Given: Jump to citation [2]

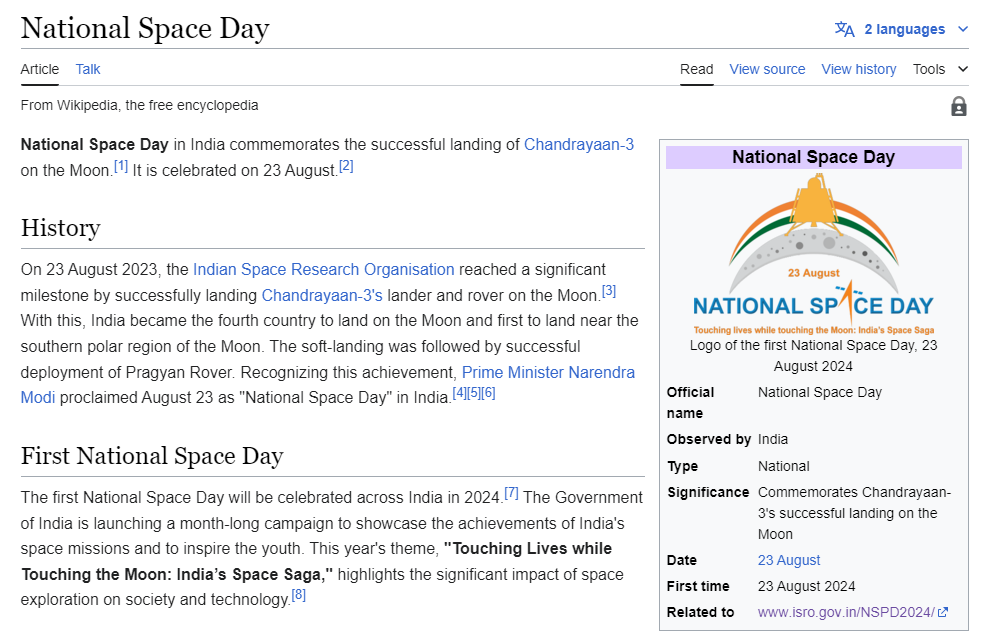Looking at the screenshot, I should 347,166.
